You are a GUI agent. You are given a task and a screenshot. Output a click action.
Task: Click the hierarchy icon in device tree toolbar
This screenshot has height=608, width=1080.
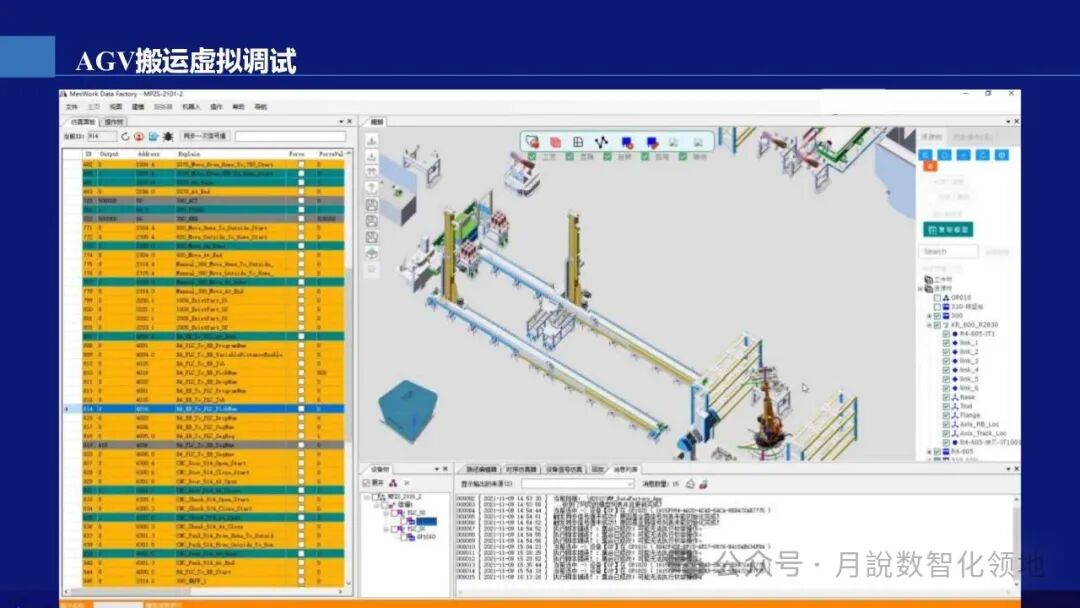[393, 483]
